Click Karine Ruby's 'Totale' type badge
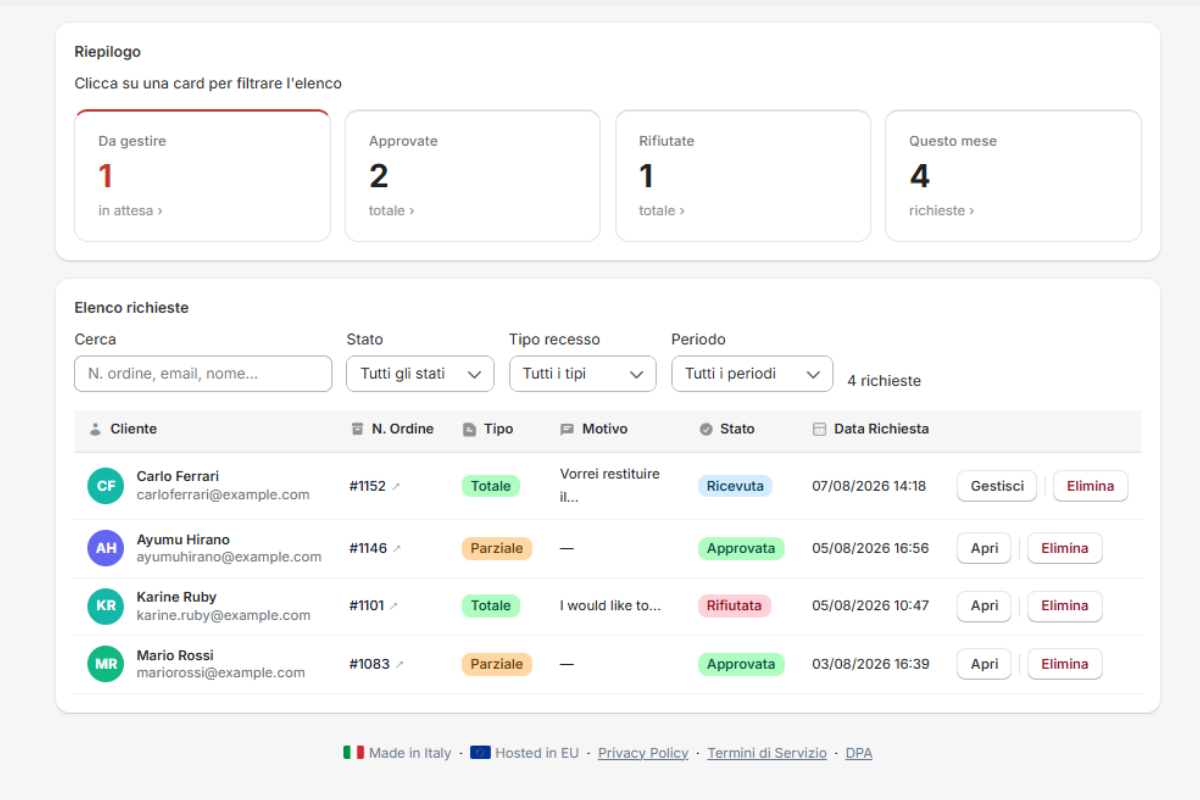 pos(491,606)
